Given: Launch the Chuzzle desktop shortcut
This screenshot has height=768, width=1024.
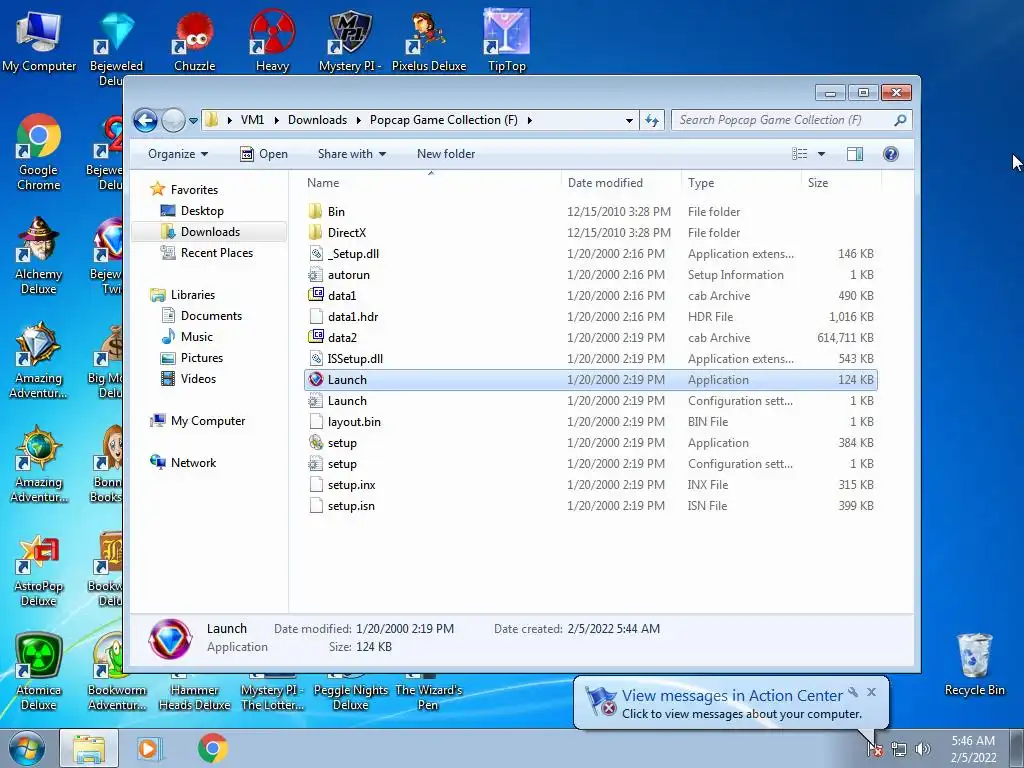Looking at the screenshot, I should [195, 40].
